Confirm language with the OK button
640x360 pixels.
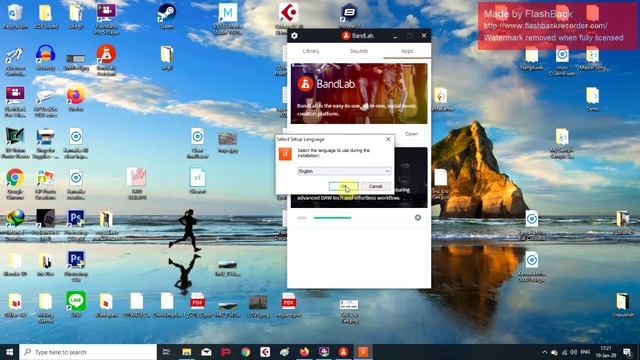point(344,187)
